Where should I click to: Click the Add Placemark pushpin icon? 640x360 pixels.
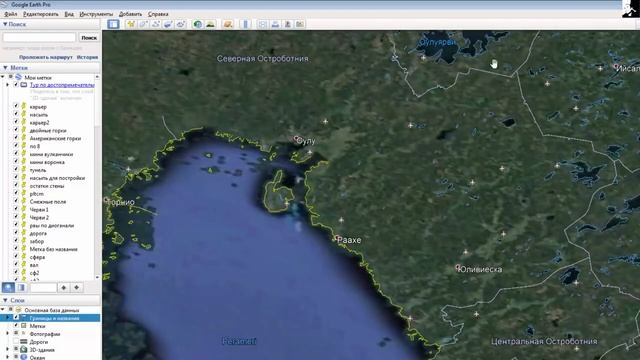131,24
